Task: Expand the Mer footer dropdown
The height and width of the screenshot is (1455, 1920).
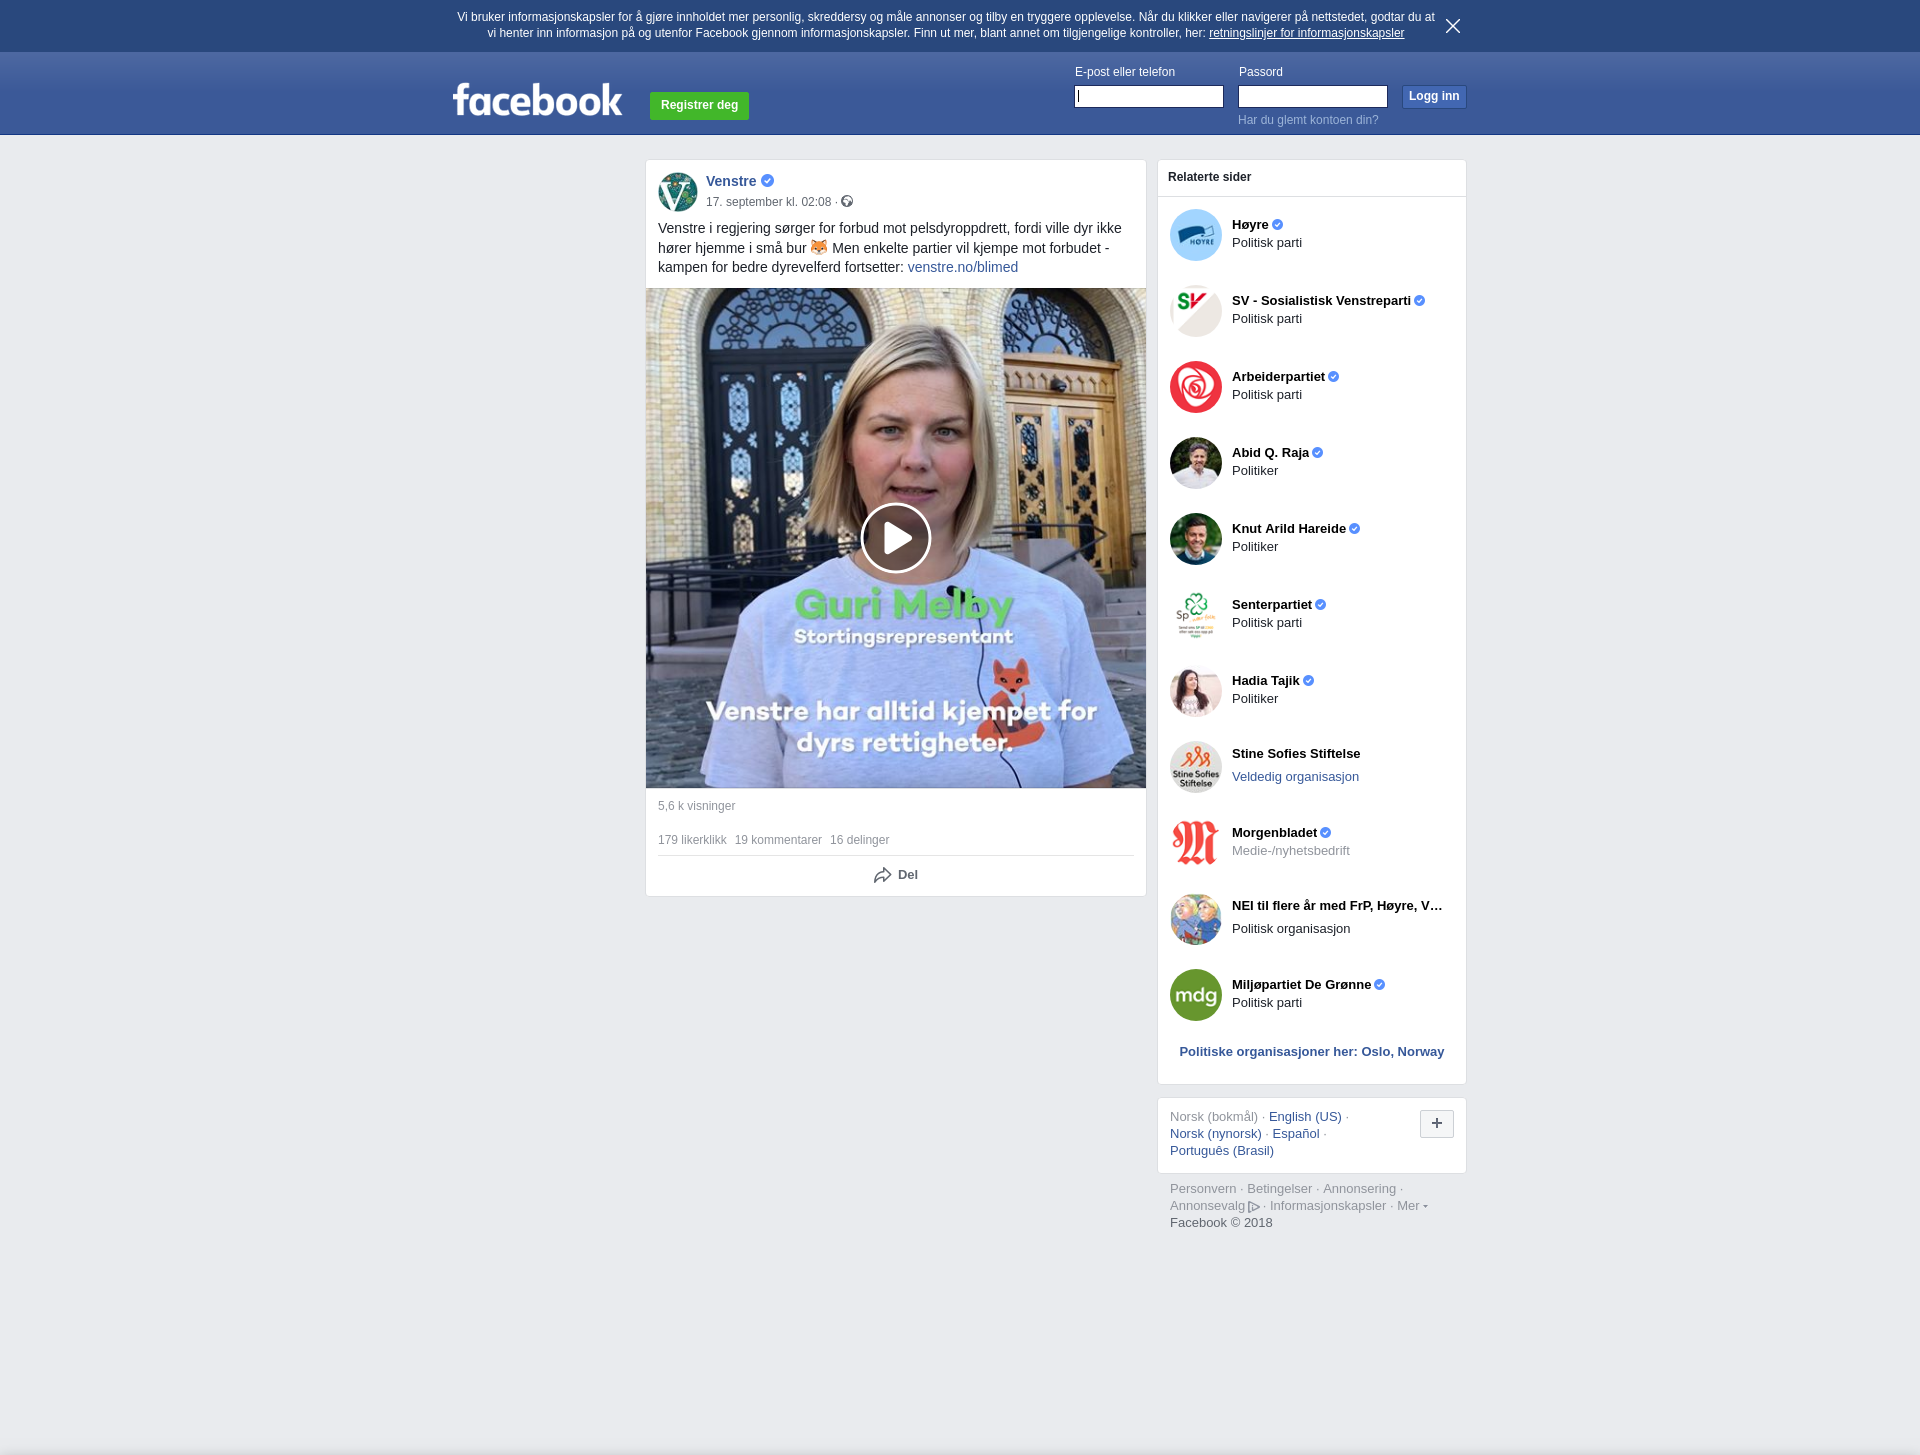Action: (1412, 1206)
